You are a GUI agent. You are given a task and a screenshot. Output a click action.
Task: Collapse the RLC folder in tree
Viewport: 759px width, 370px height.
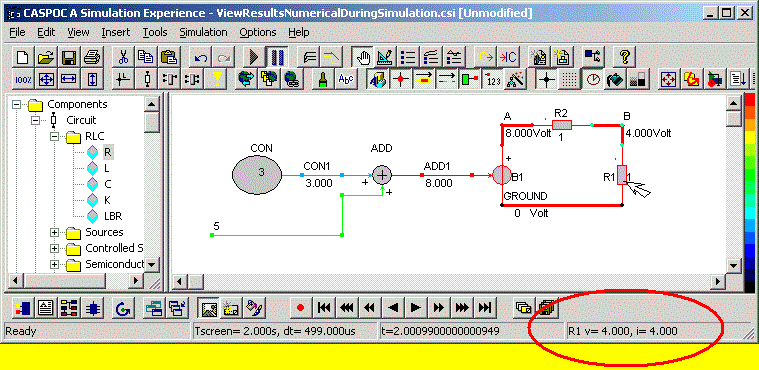point(54,137)
